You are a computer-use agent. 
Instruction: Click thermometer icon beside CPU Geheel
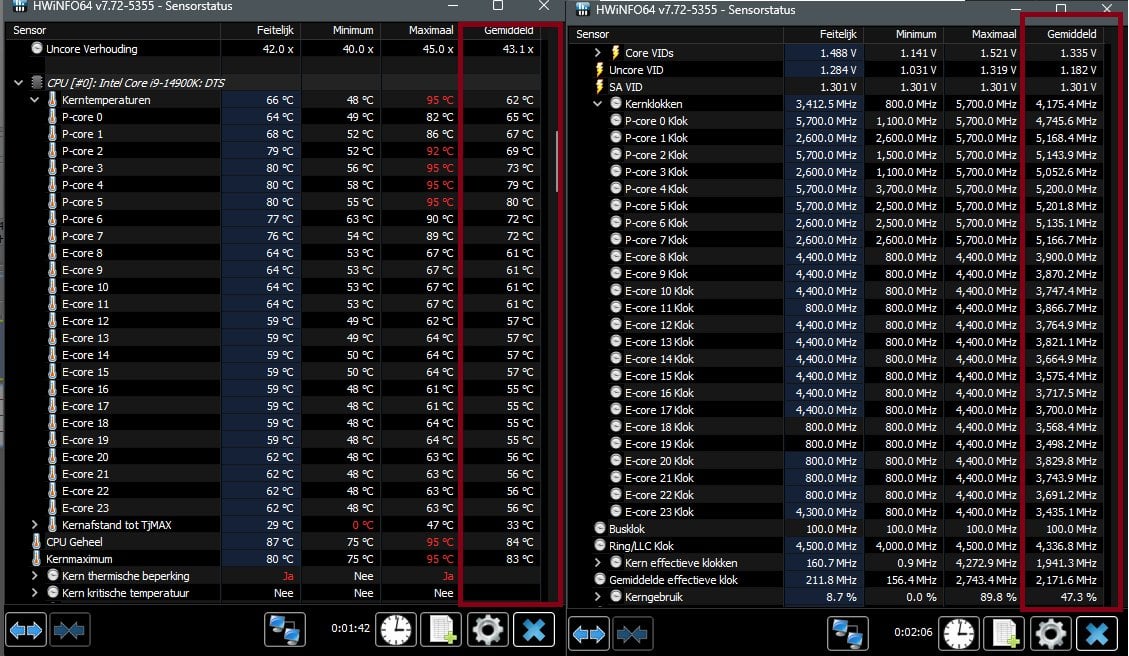click(37, 542)
